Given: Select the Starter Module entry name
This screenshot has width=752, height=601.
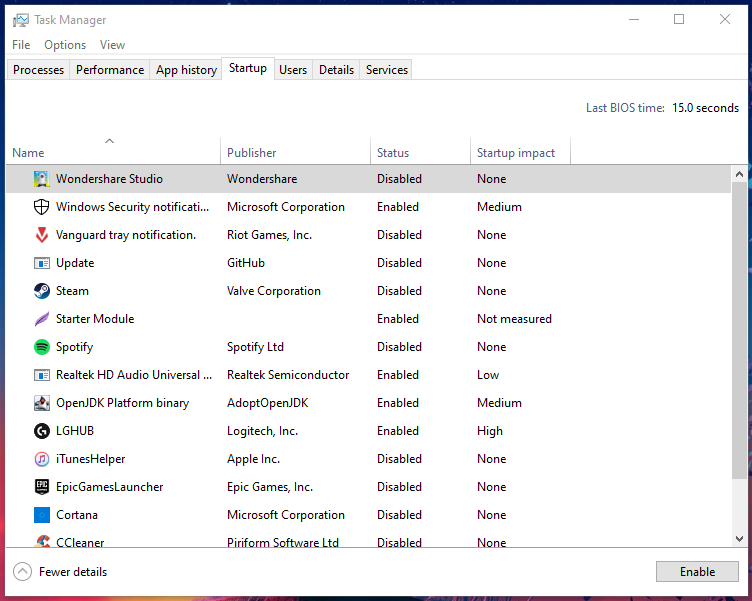Looking at the screenshot, I should (95, 319).
